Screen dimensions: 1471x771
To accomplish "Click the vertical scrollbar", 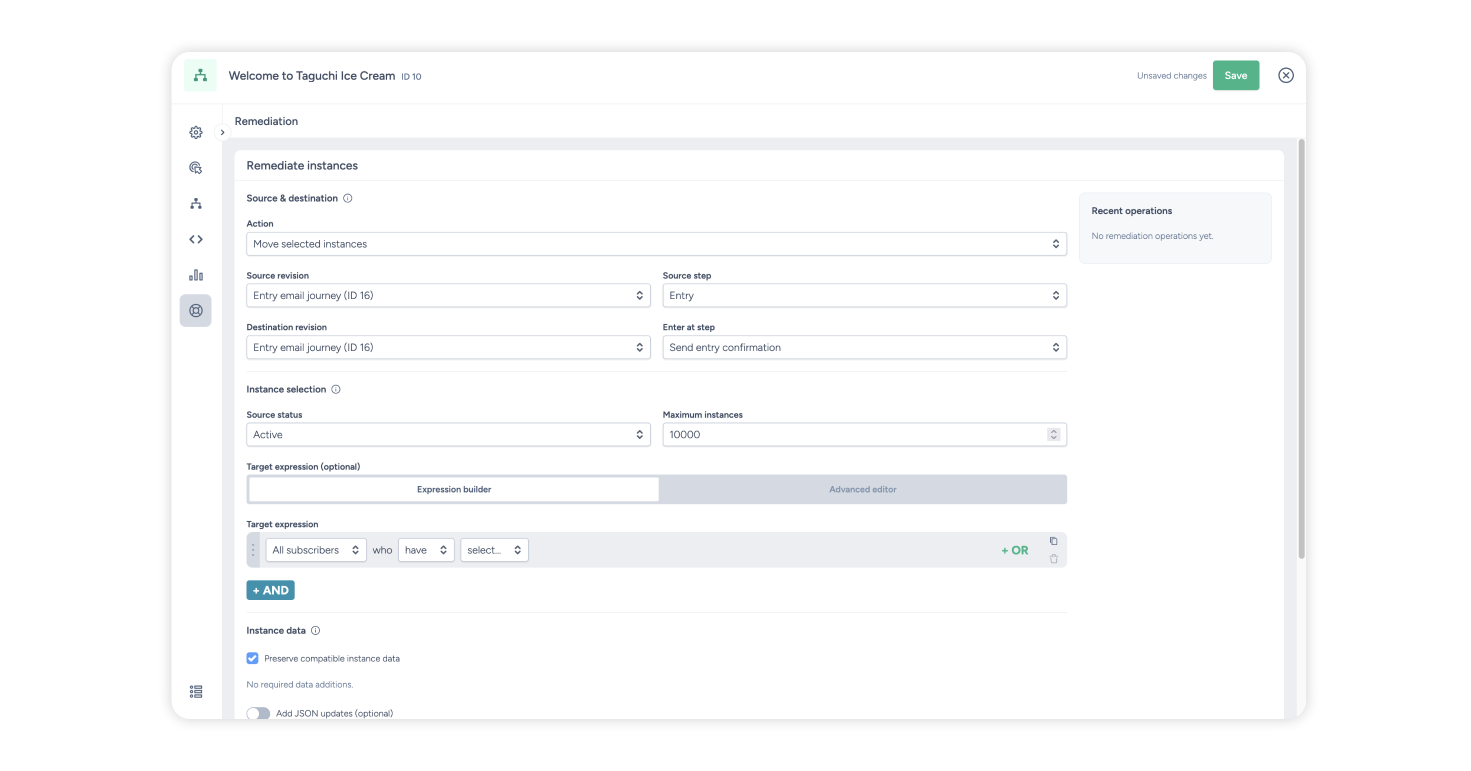I will pos(1301,348).
